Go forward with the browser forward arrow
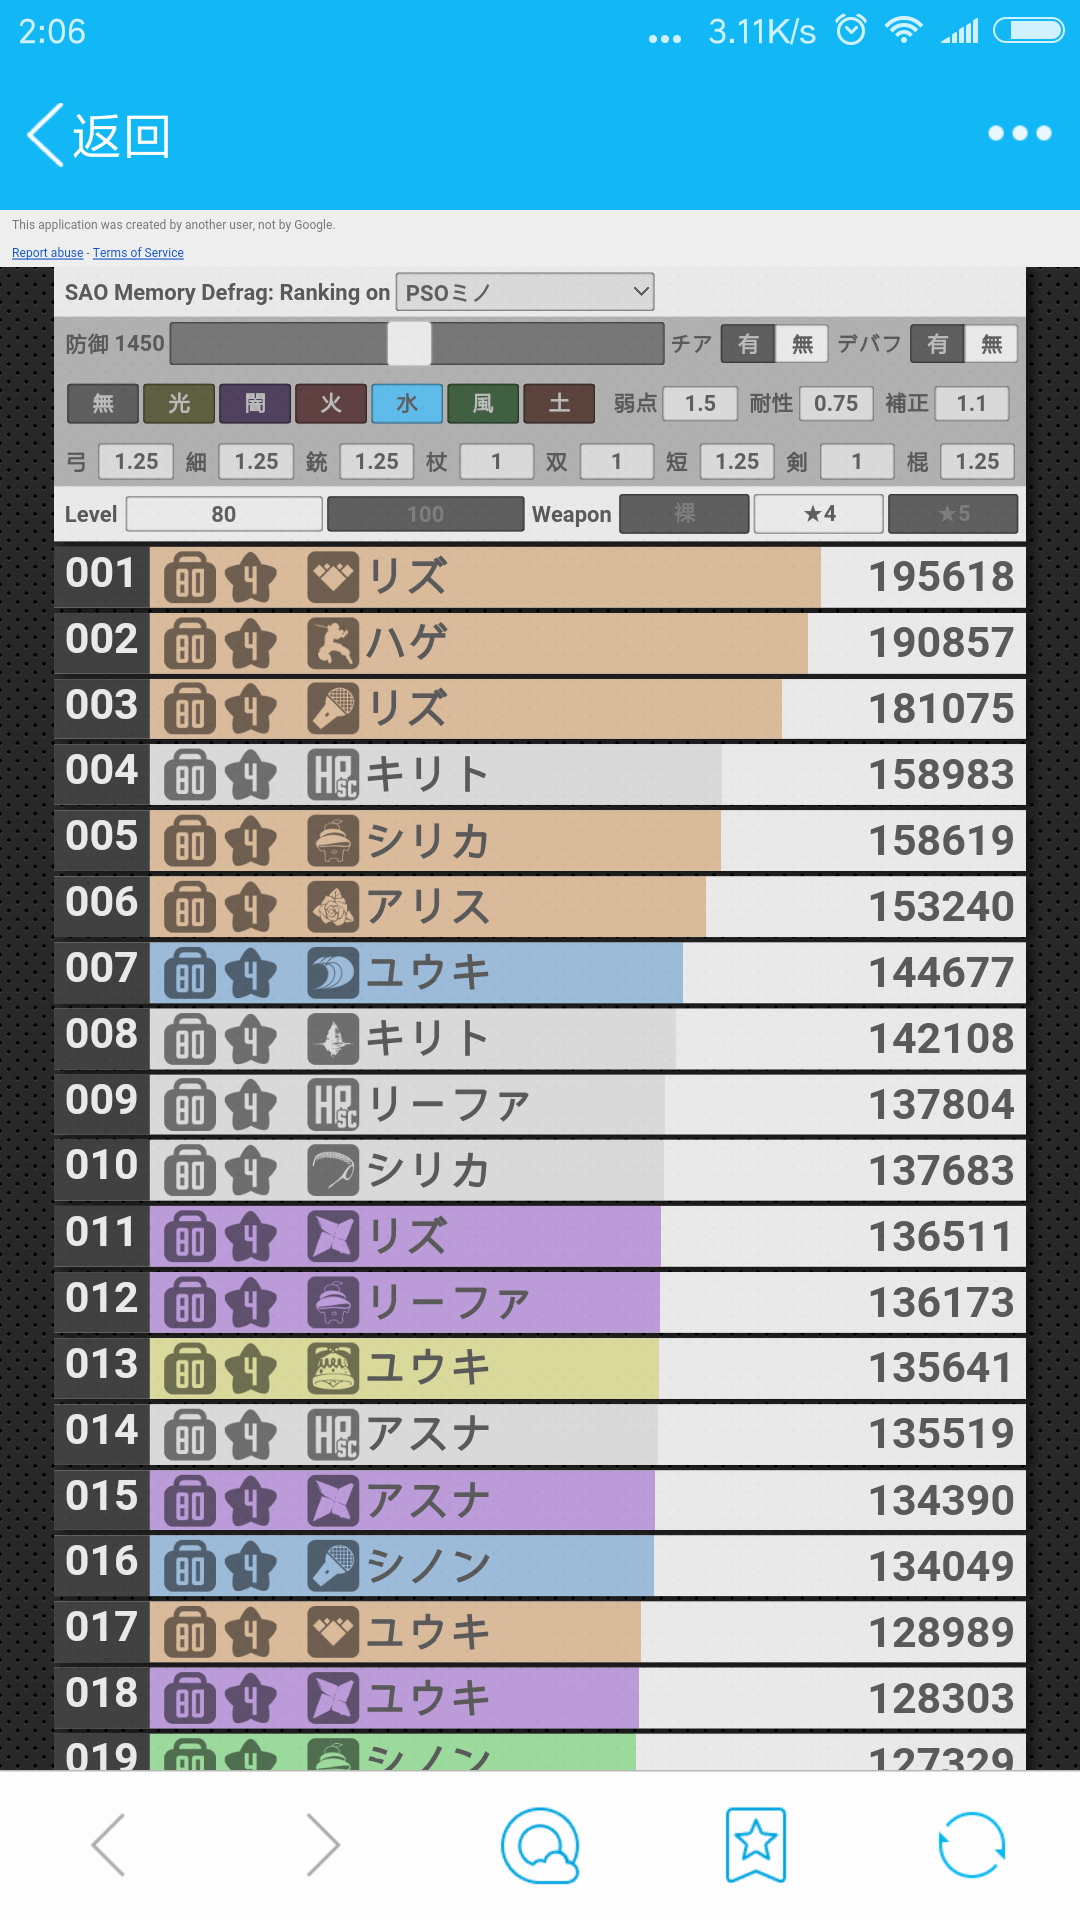 [x=324, y=1845]
